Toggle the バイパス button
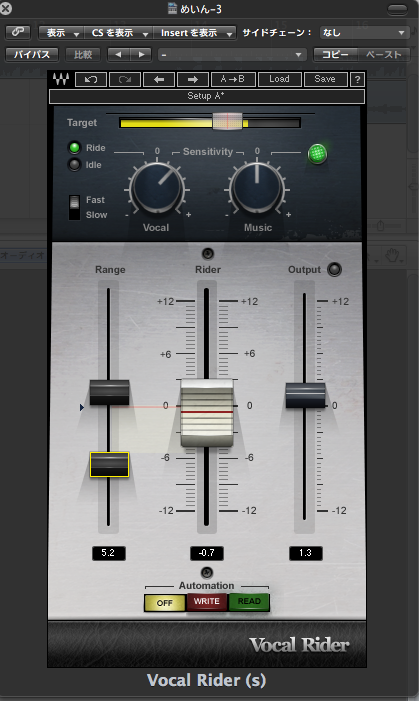419x701 pixels. coord(31,55)
